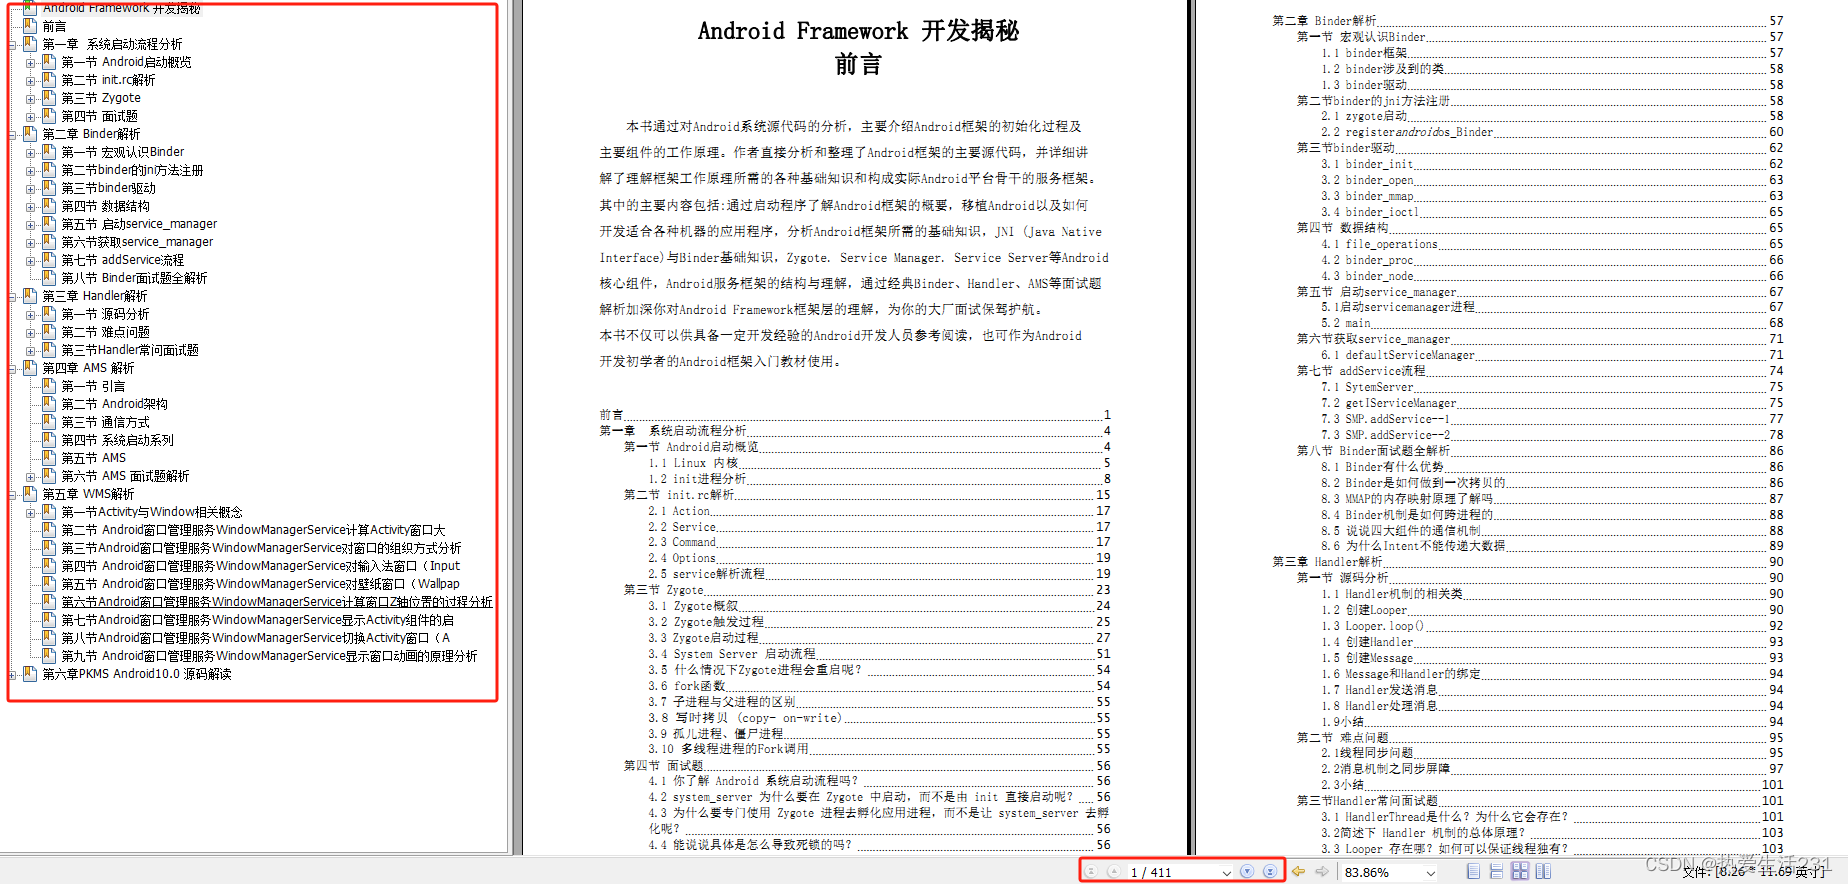Collapse the 第三章 Handler解析 chapter node
The width and height of the screenshot is (1848, 884).
pyautogui.click(x=12, y=297)
